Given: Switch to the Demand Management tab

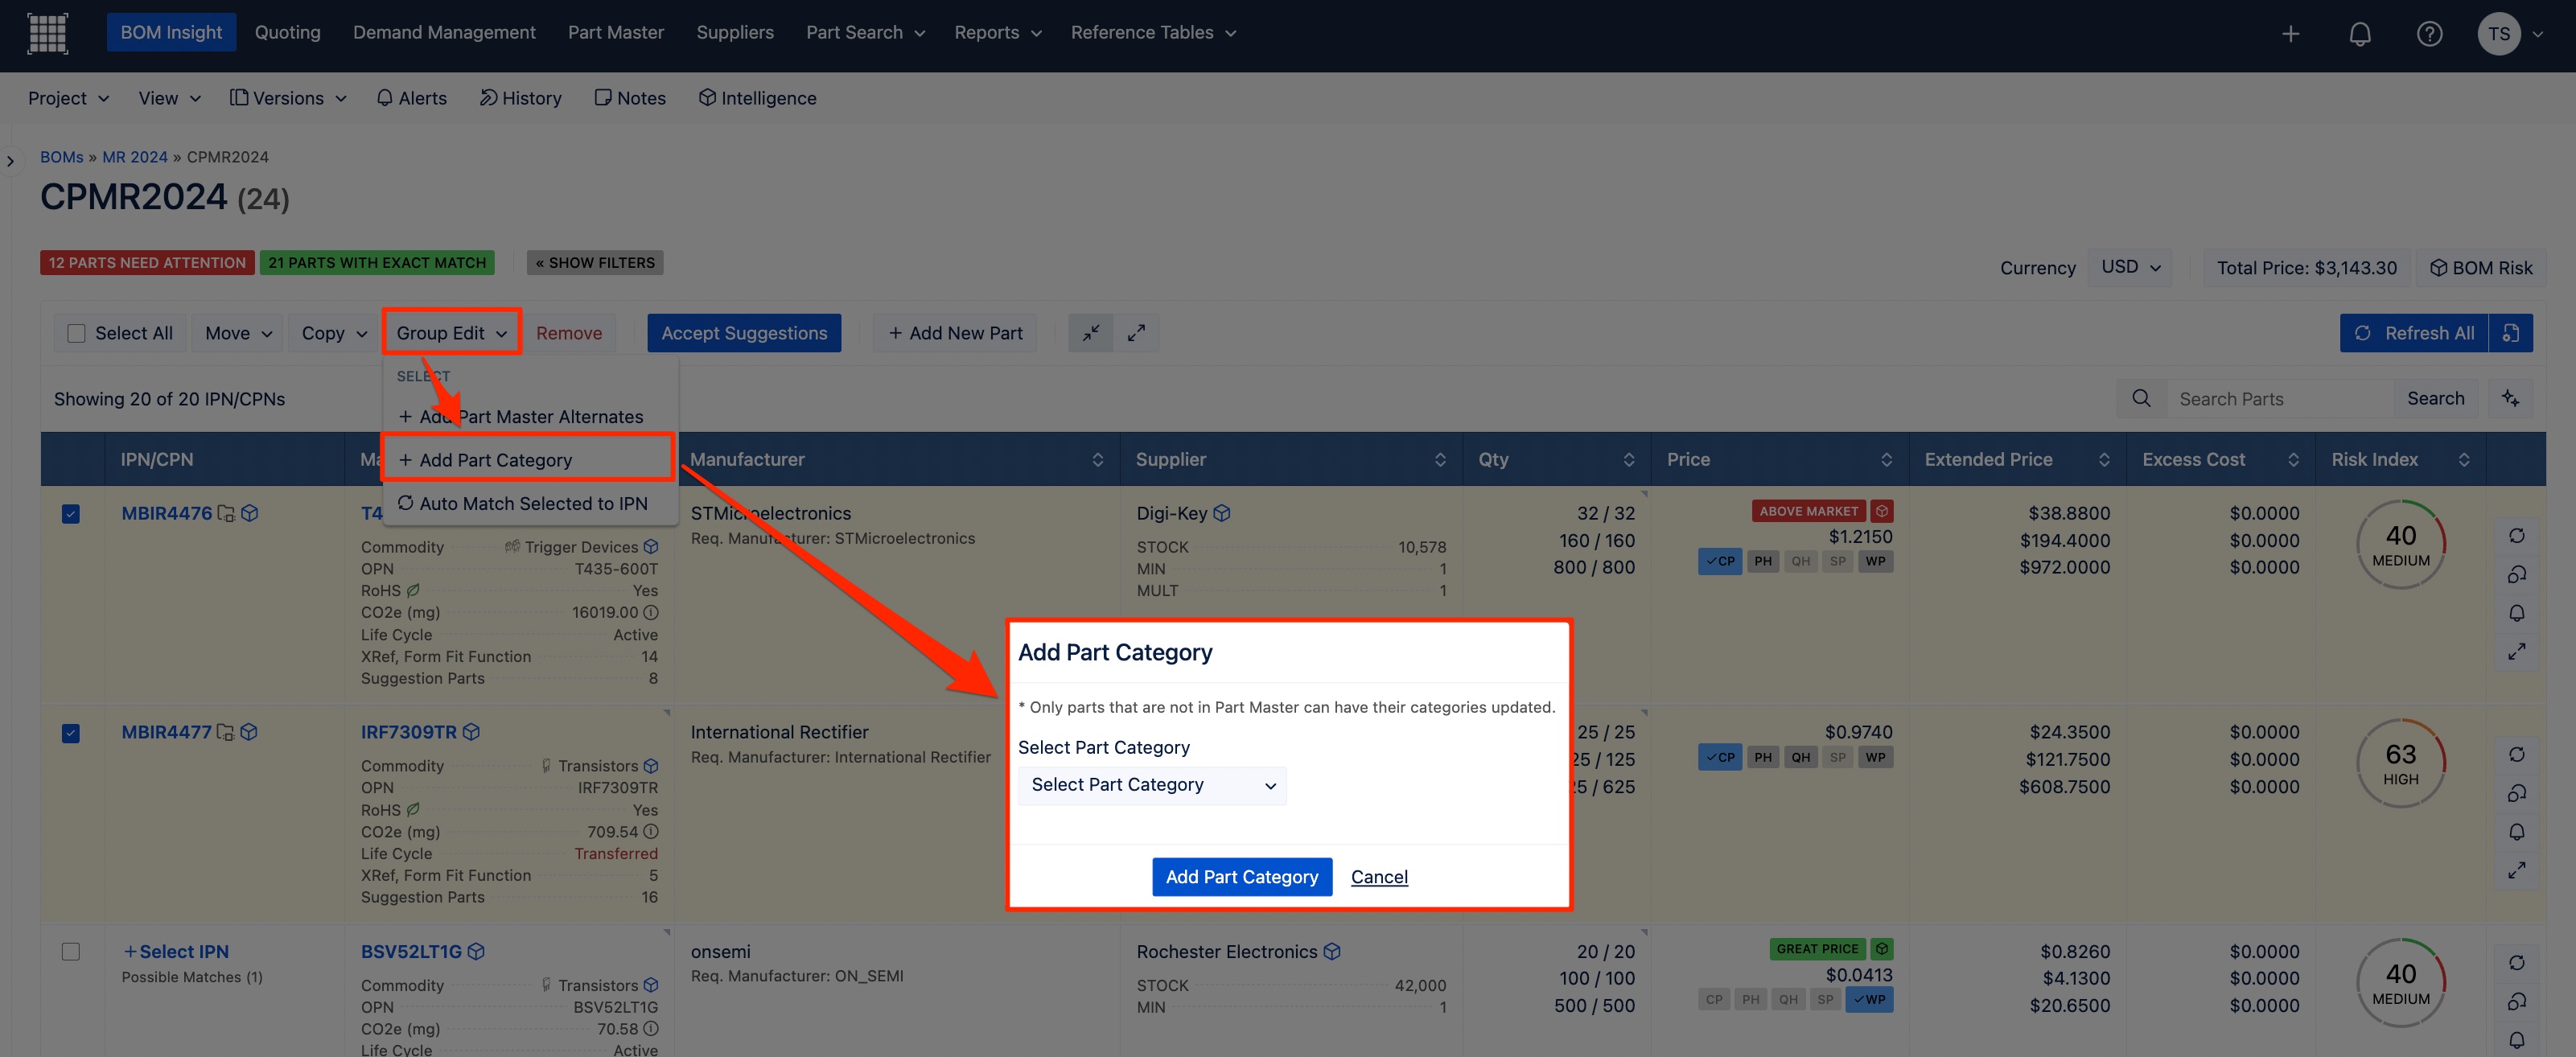Looking at the screenshot, I should click(444, 33).
